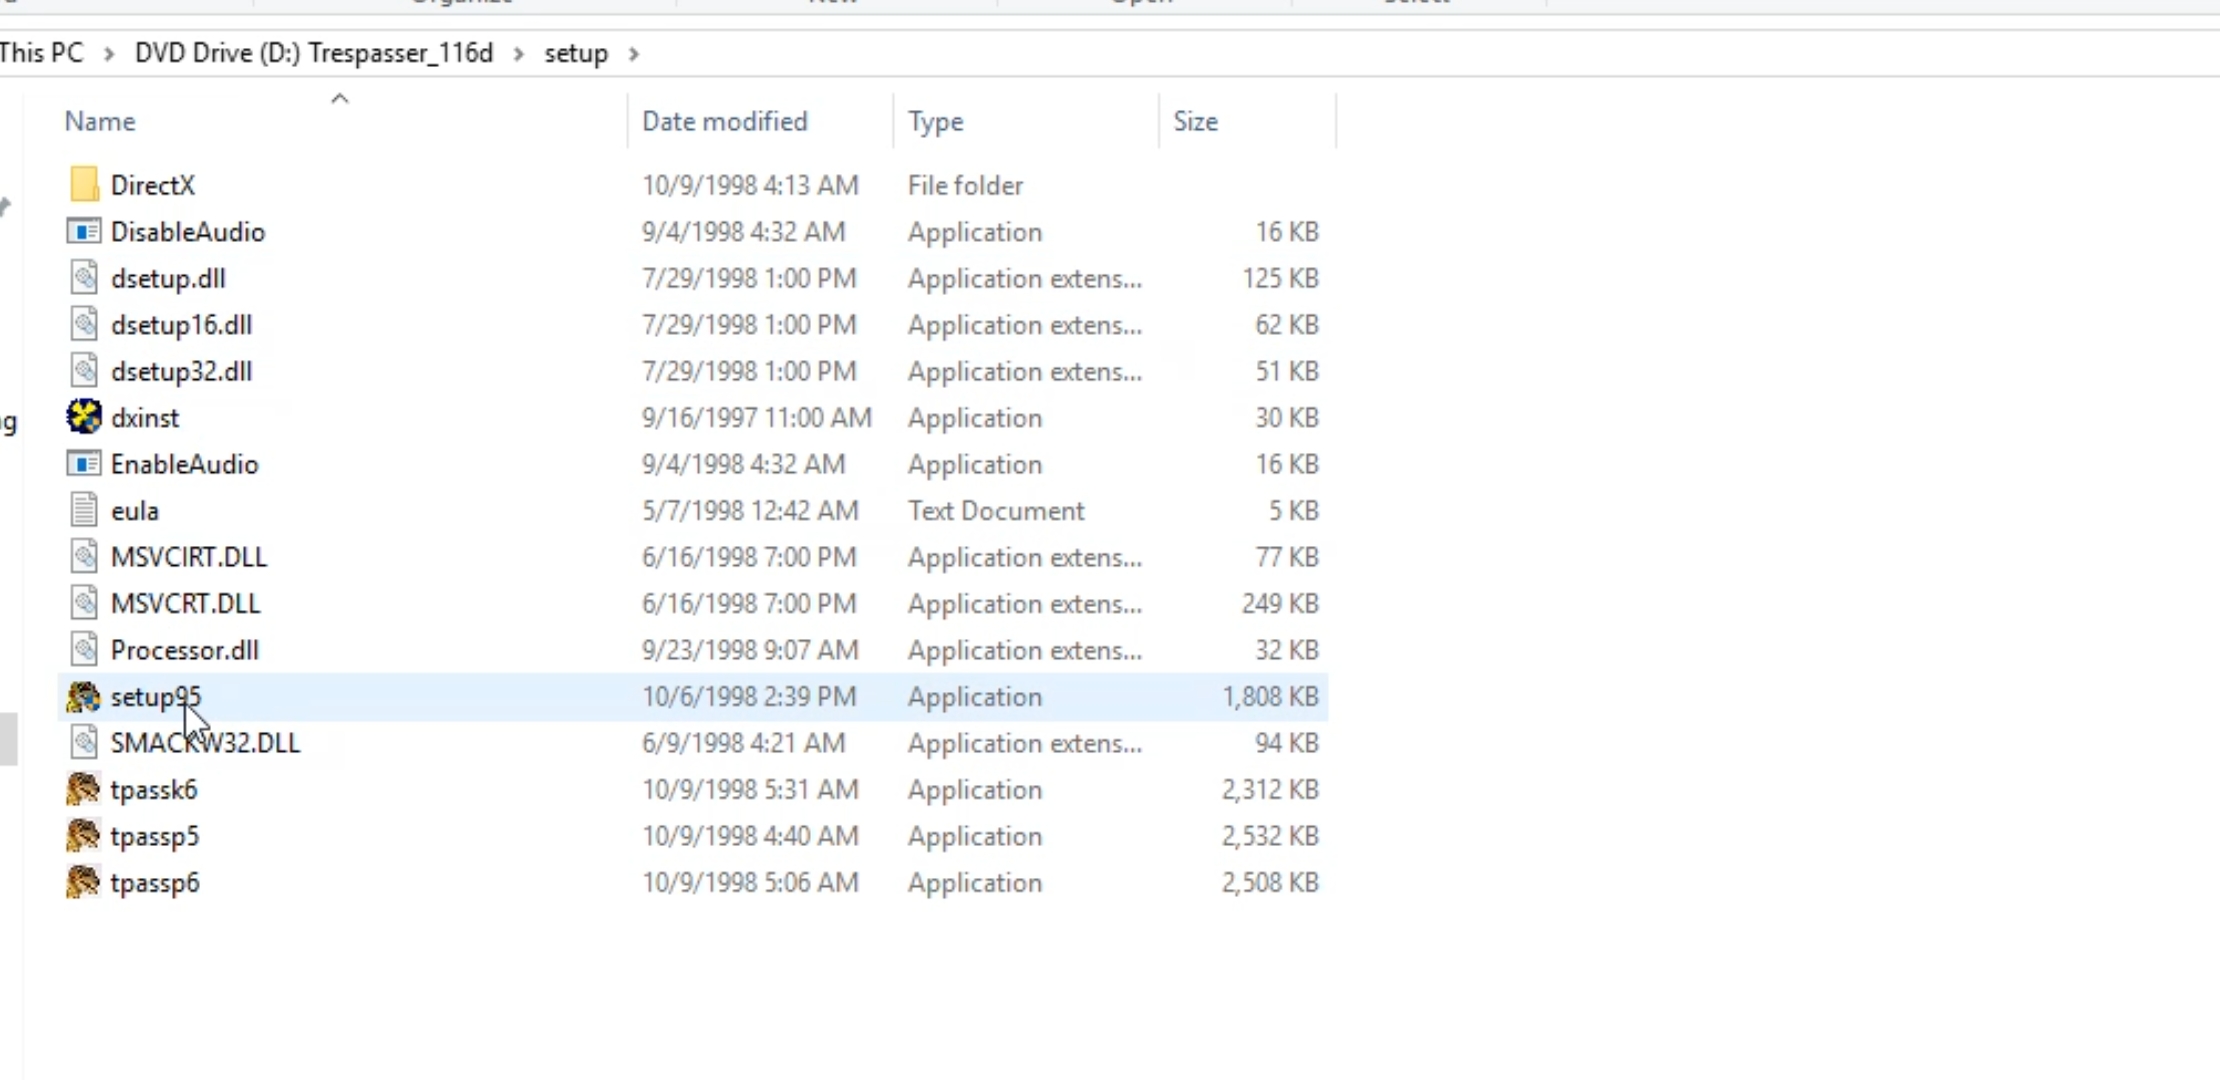
Task: Select the tpassp6 application icon
Action: (x=84, y=883)
